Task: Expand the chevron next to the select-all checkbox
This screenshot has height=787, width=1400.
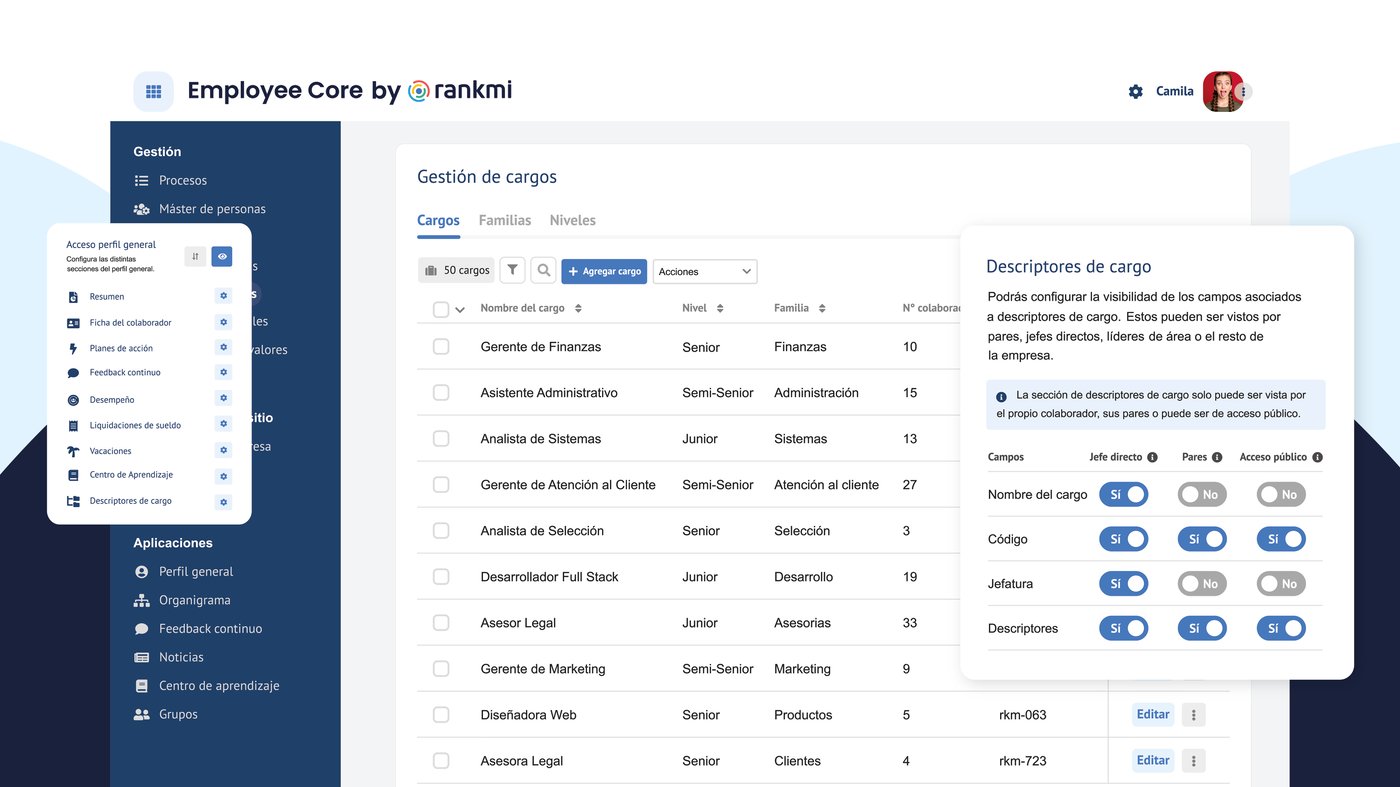Action: click(460, 308)
